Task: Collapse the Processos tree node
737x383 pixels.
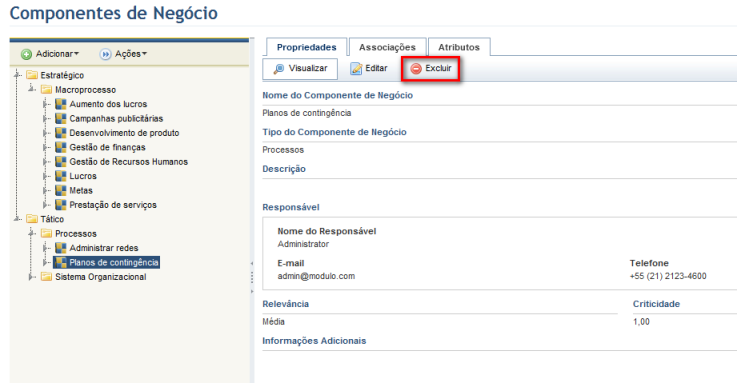Action: click(31, 234)
